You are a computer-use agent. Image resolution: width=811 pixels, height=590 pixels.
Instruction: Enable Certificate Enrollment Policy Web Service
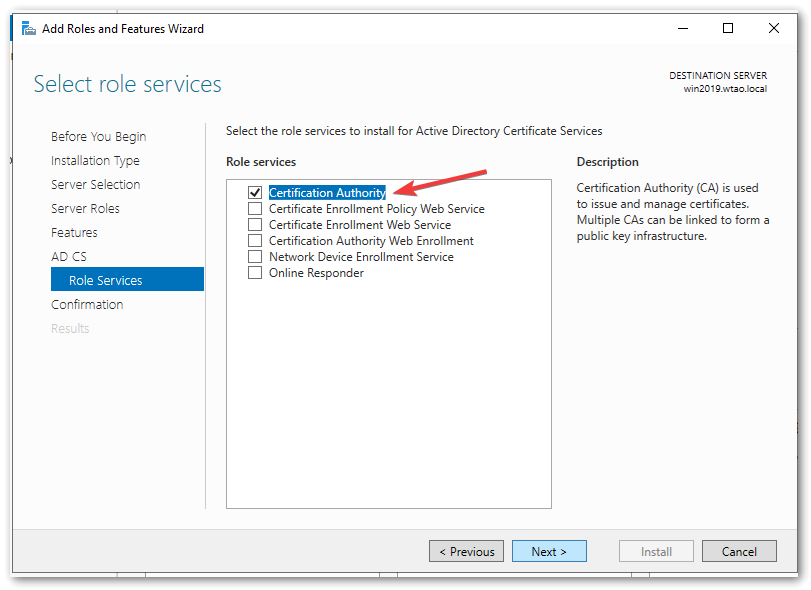pos(255,209)
